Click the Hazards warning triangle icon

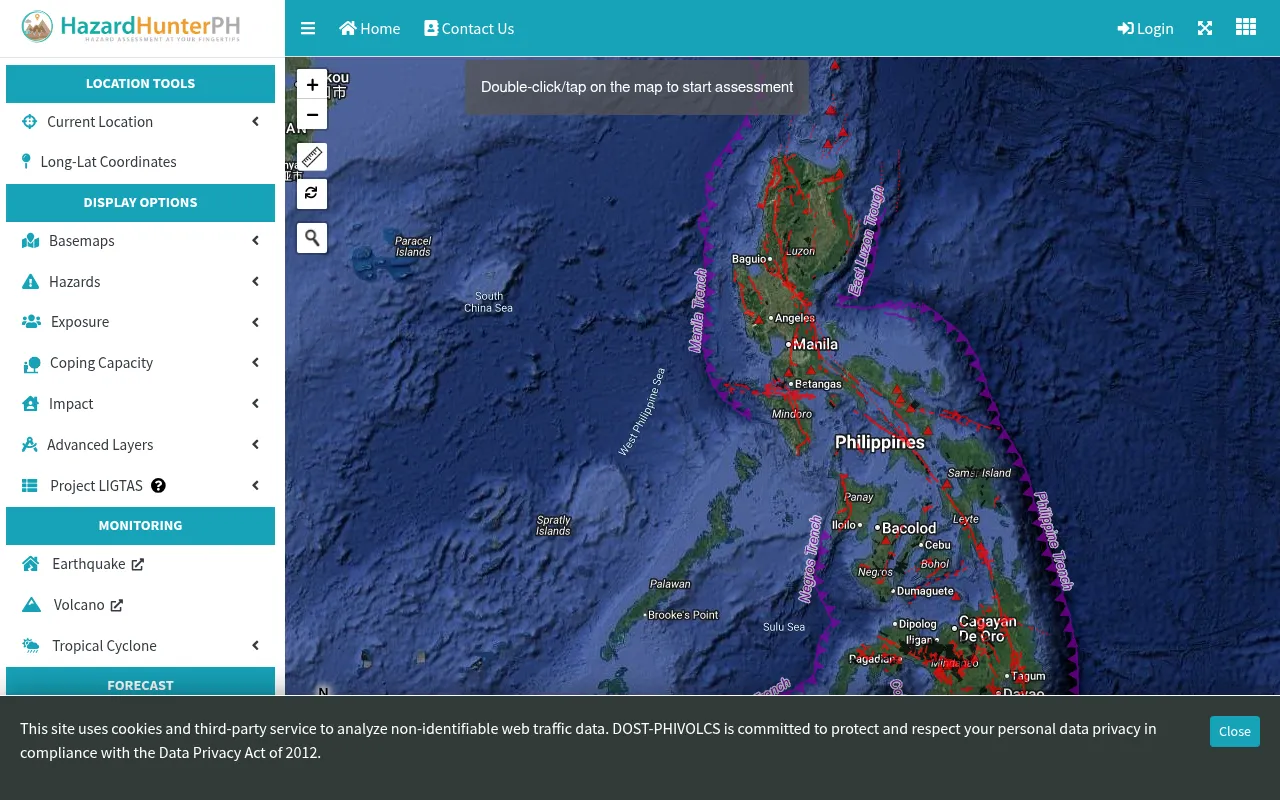30,282
